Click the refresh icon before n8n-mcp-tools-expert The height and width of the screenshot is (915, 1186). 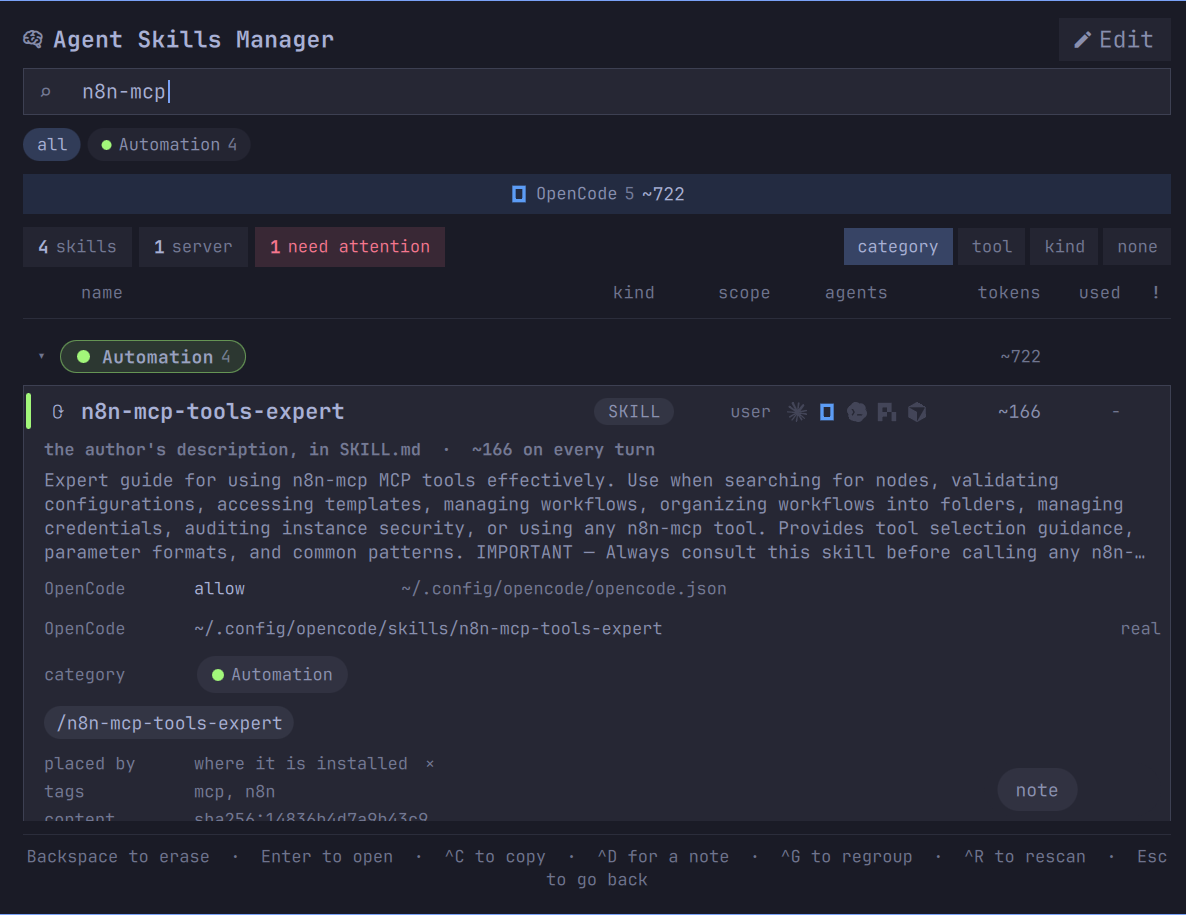click(57, 412)
